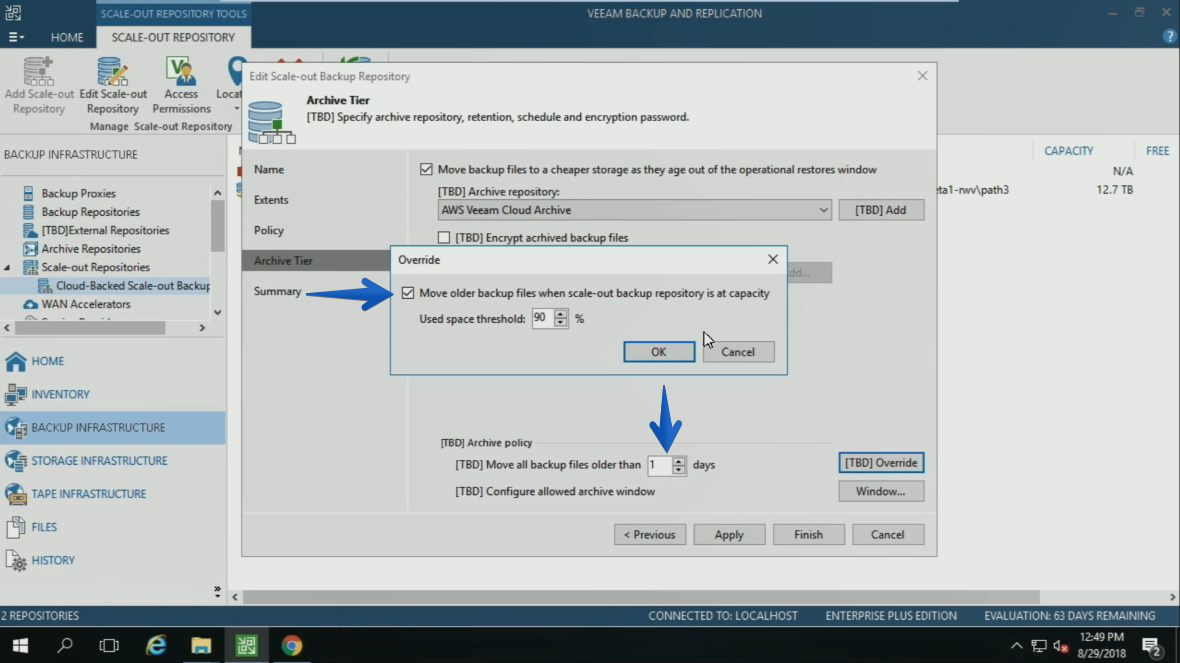Screen dimensions: 1180x663
Task: Open the Archive repository dropdown
Action: (823, 210)
